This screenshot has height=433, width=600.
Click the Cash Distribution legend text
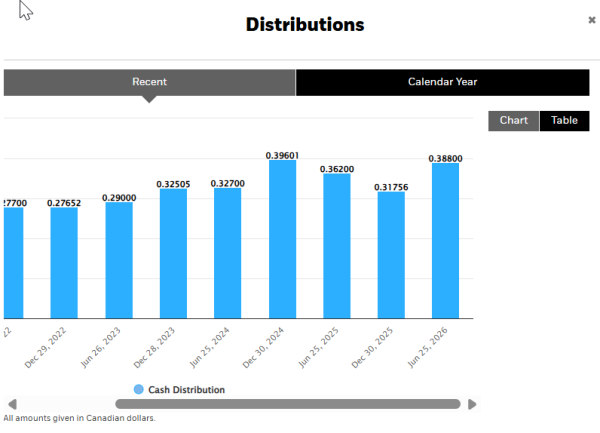tap(186, 390)
